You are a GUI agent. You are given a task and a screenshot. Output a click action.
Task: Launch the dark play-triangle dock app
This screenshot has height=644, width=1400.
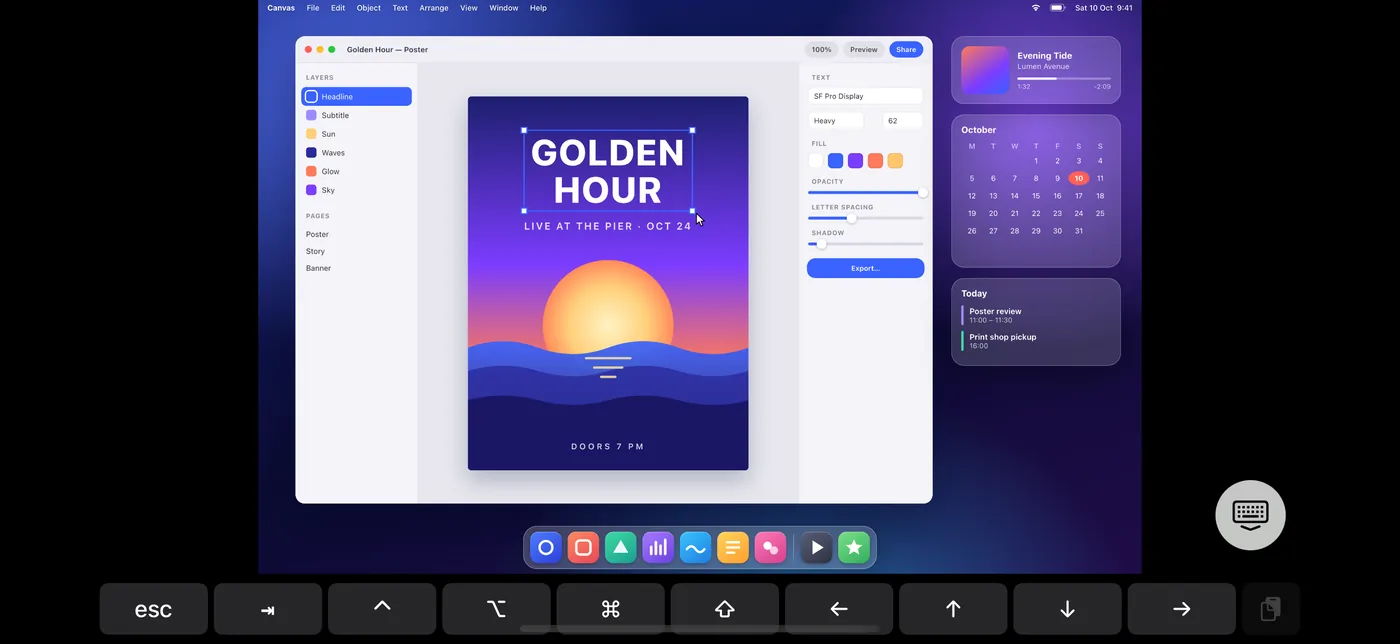[817, 547]
